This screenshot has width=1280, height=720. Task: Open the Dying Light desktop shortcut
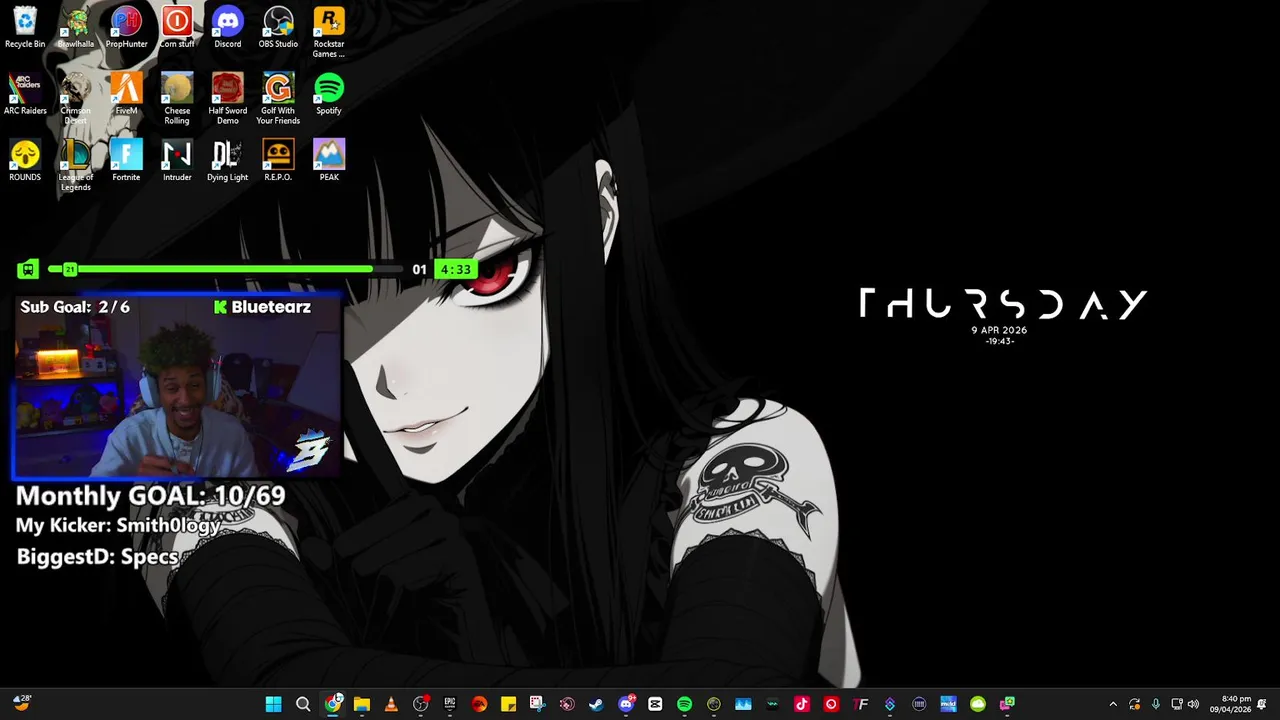coord(228,161)
